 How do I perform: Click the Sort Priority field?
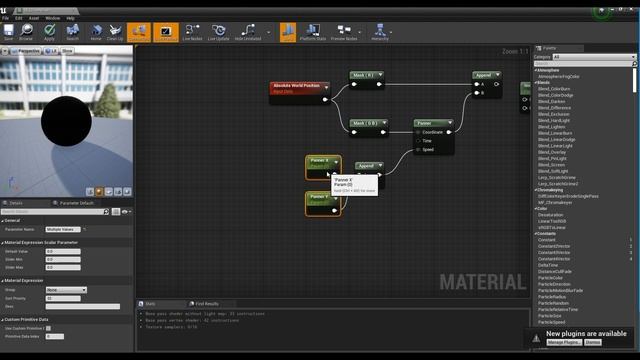tap(63, 298)
